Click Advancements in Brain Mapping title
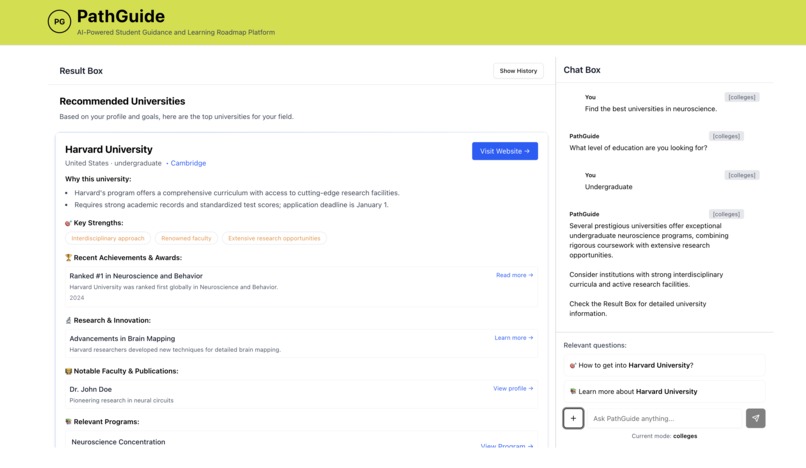 122,338
